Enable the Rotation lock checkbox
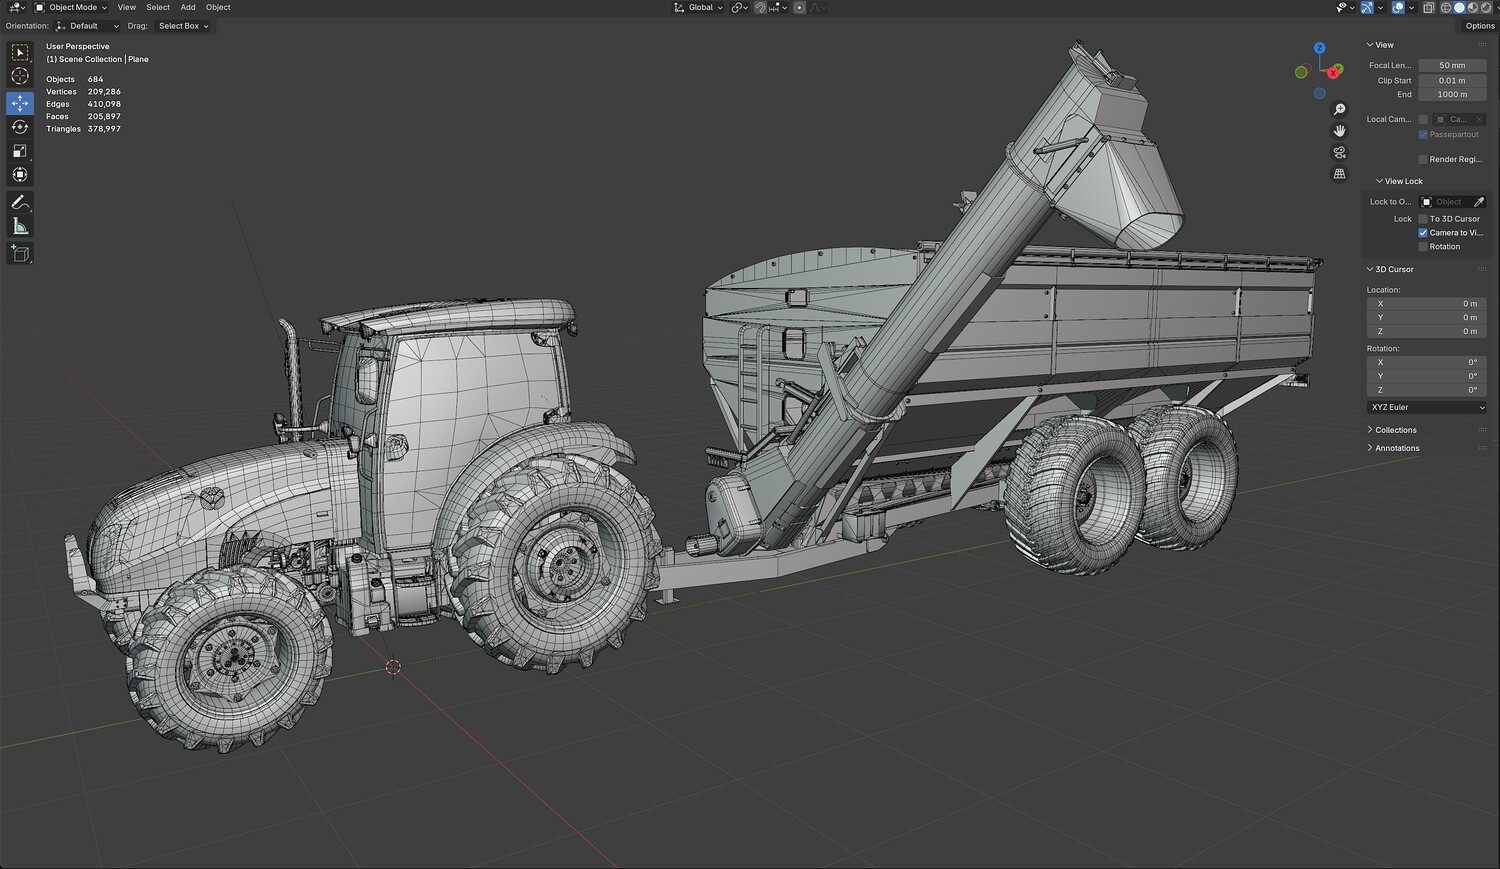The image size is (1500, 869). point(1423,247)
